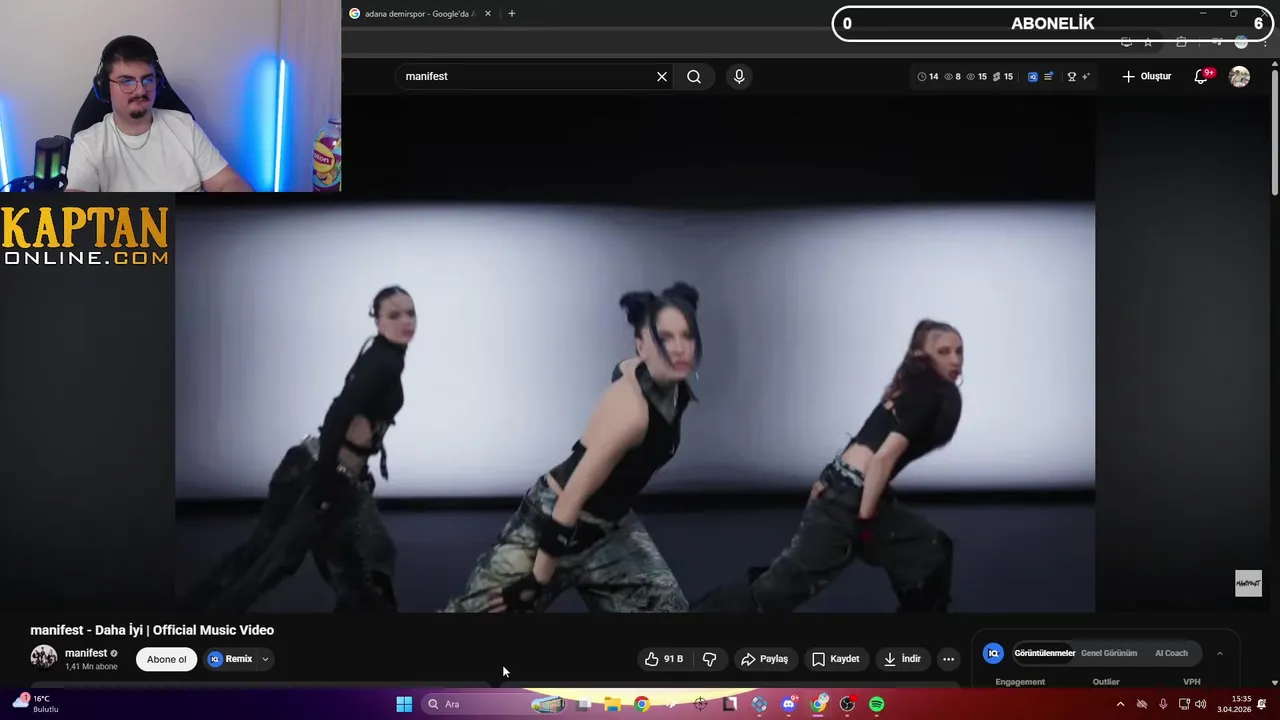Click the Engagement label in stats panel
Image resolution: width=1280 pixels, height=720 pixels.
1020,682
